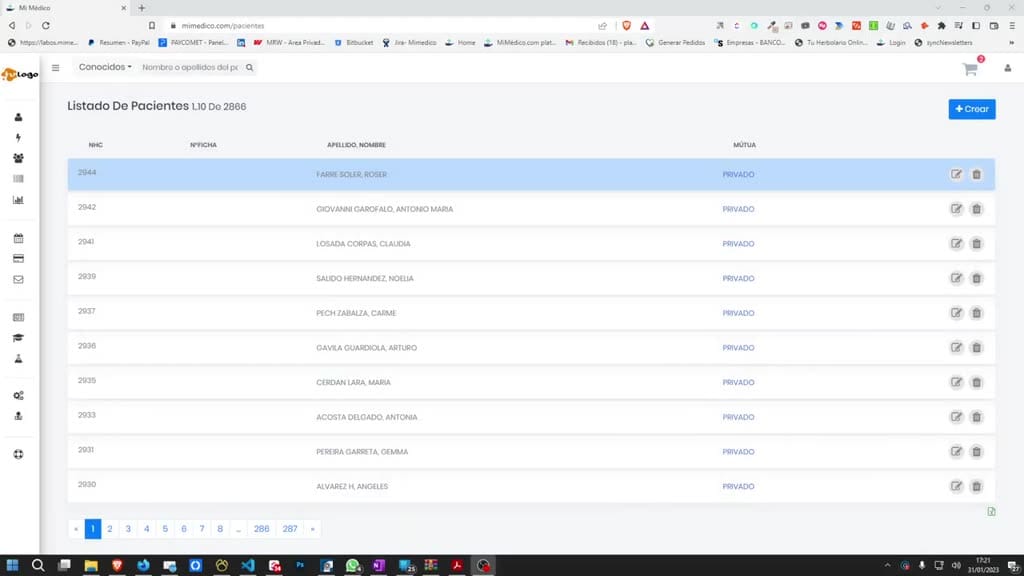Edit patient SALIDO HERNANDEZ, NOELIA
Viewport: 1024px width, 576px height.
(956, 278)
